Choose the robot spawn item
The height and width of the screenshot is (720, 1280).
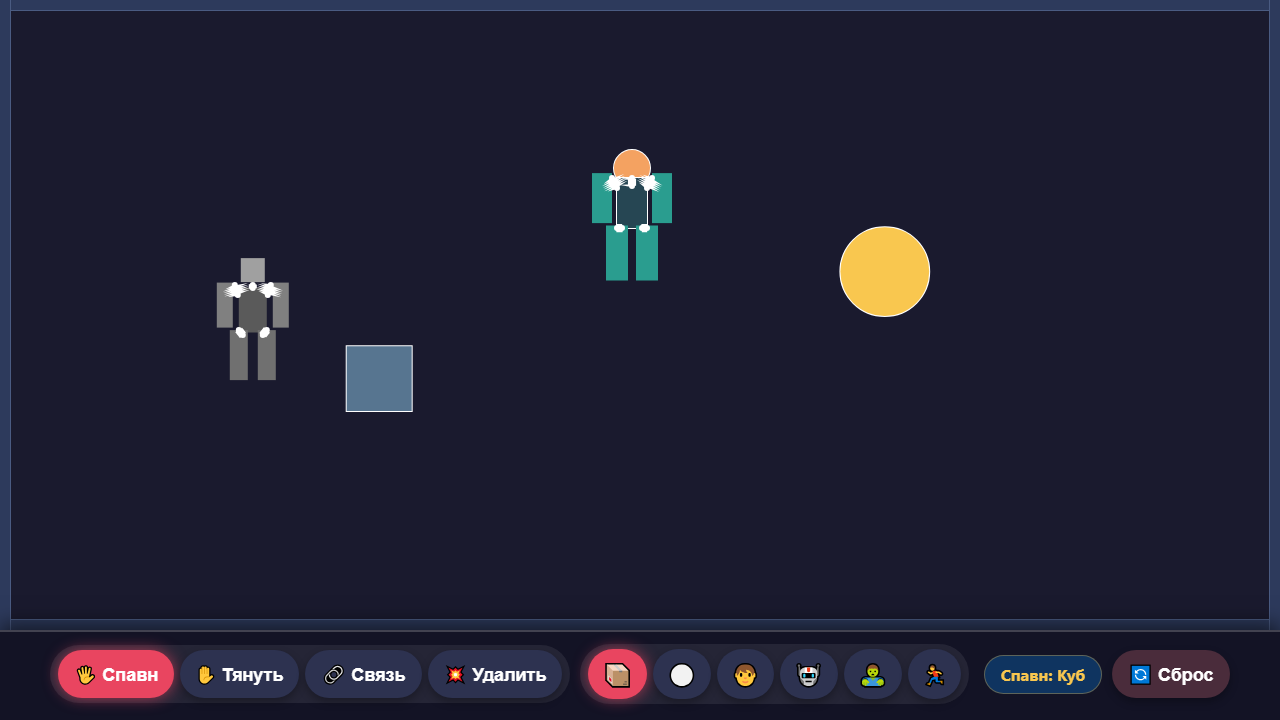(x=809, y=675)
